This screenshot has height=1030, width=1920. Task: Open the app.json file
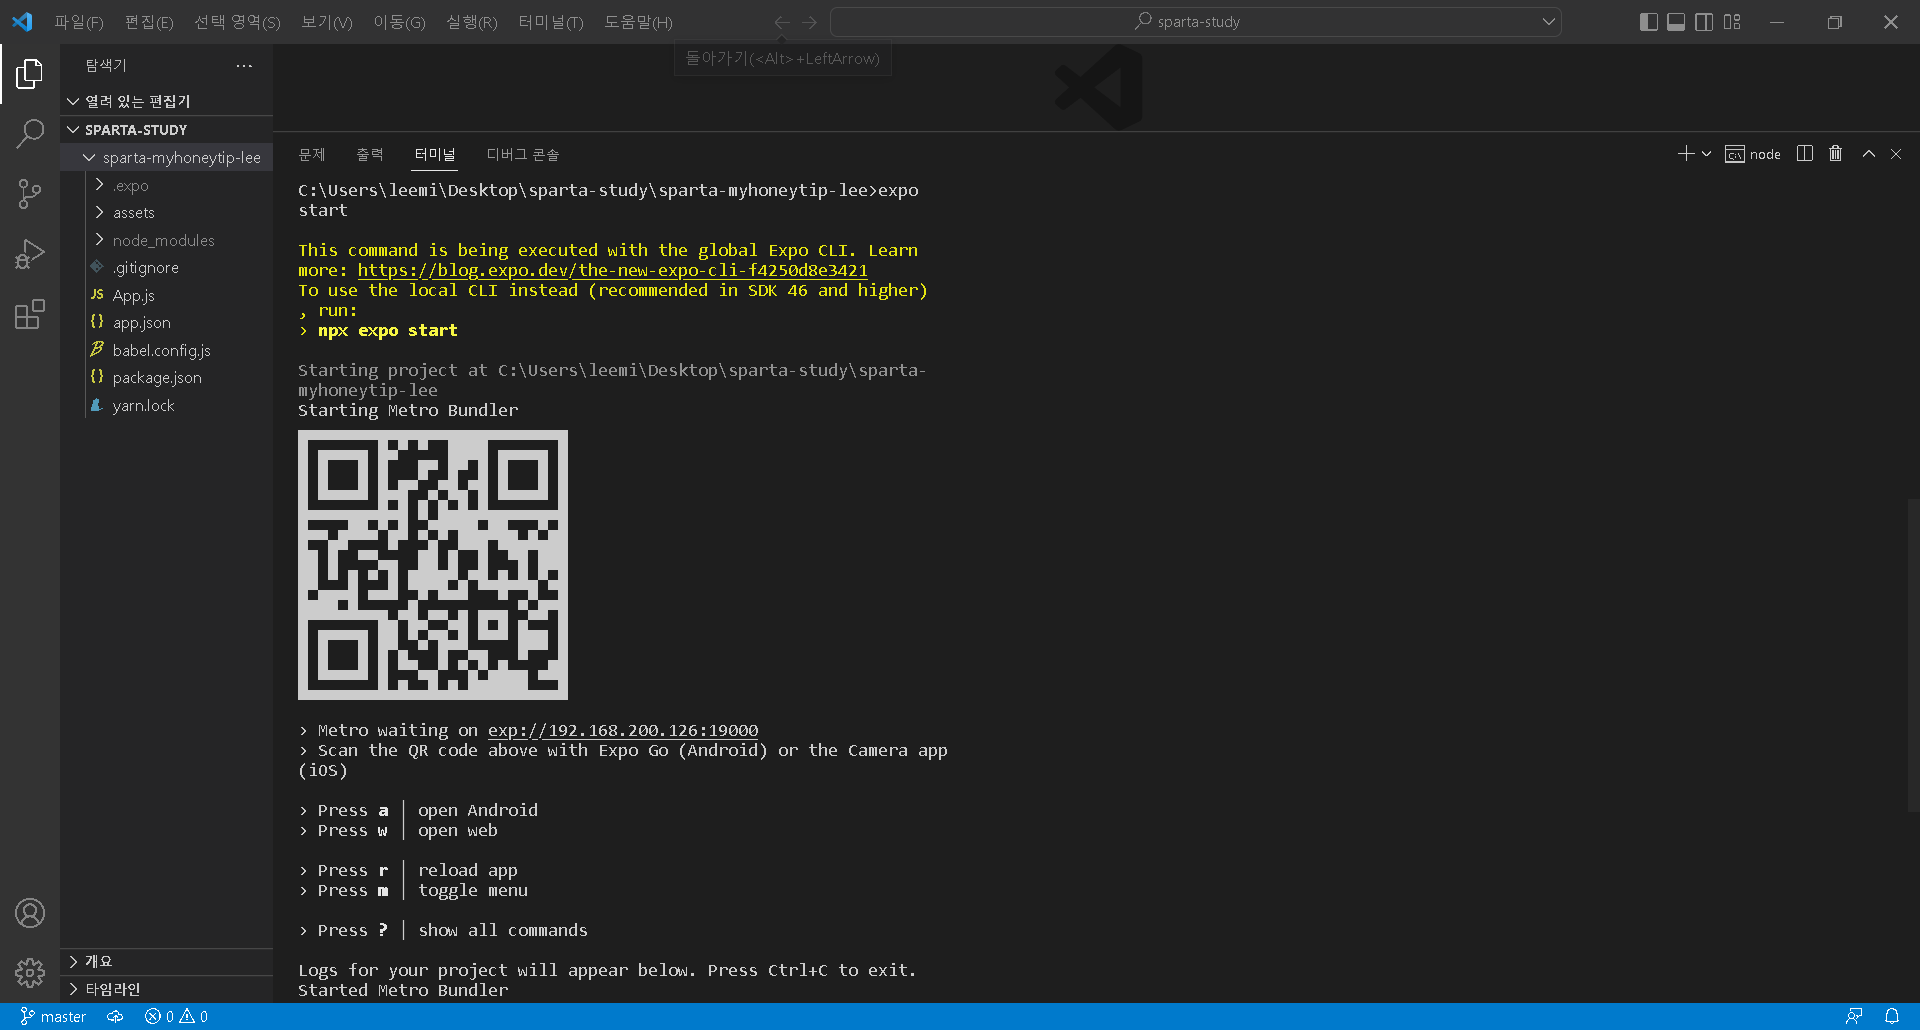166,323
